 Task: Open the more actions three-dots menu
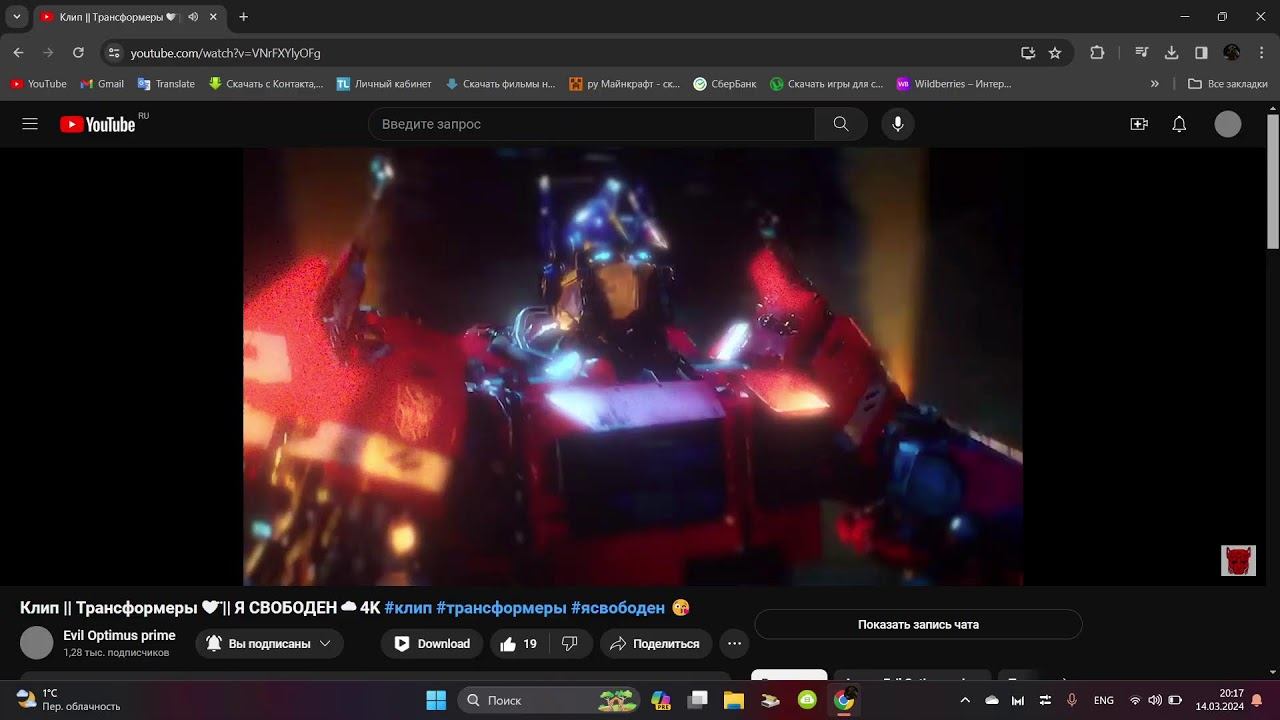pyautogui.click(x=734, y=644)
